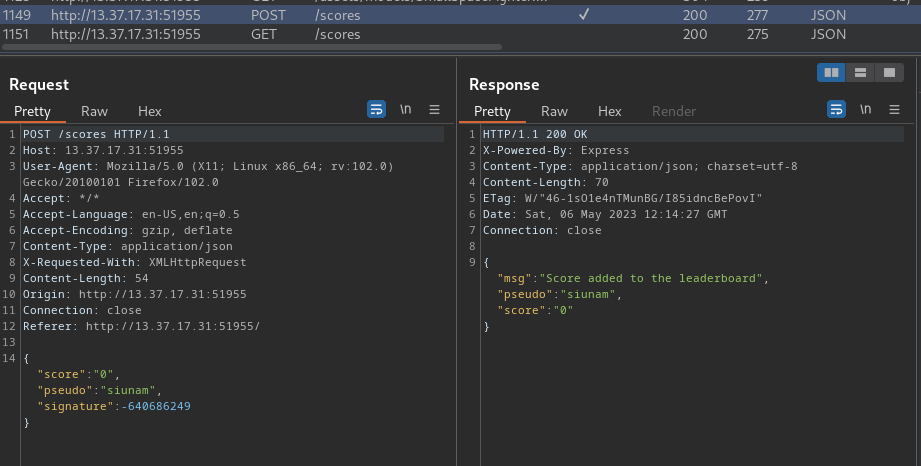Switch Response panel to Raw tab

554,111
